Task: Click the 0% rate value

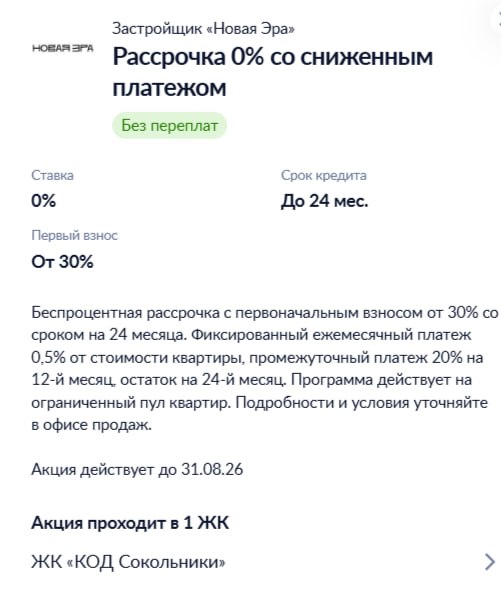Action: tap(44, 201)
